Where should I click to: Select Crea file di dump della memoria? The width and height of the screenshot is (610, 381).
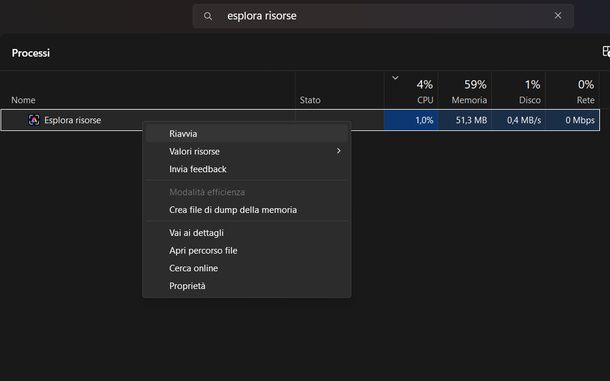[247, 210]
